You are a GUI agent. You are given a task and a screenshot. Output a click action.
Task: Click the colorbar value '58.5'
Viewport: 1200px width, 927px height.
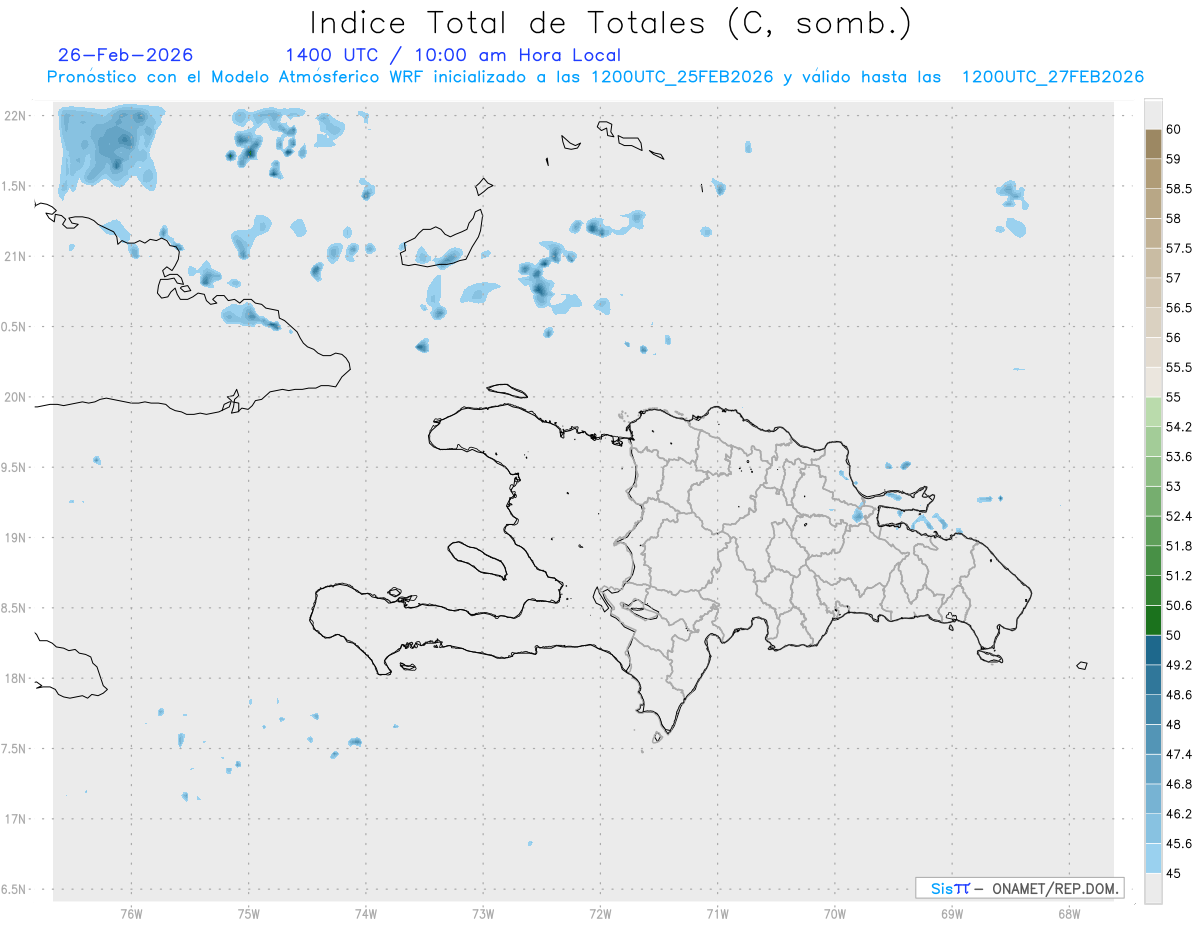1178,188
